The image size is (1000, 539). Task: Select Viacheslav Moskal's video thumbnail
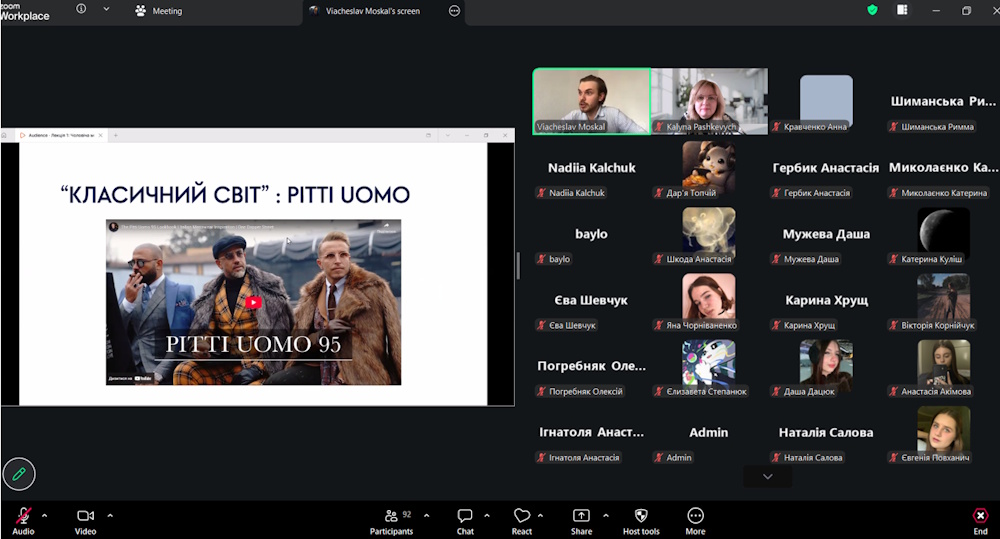point(591,100)
